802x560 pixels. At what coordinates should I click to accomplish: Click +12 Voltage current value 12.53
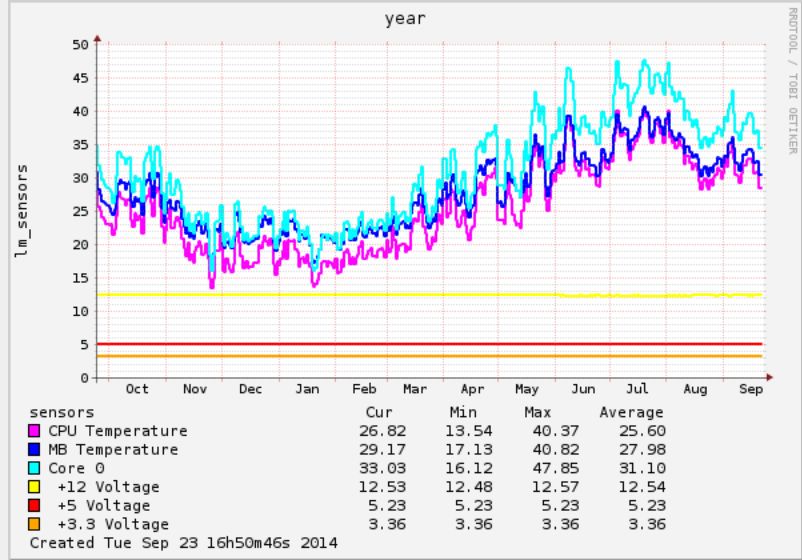[x=383, y=487]
